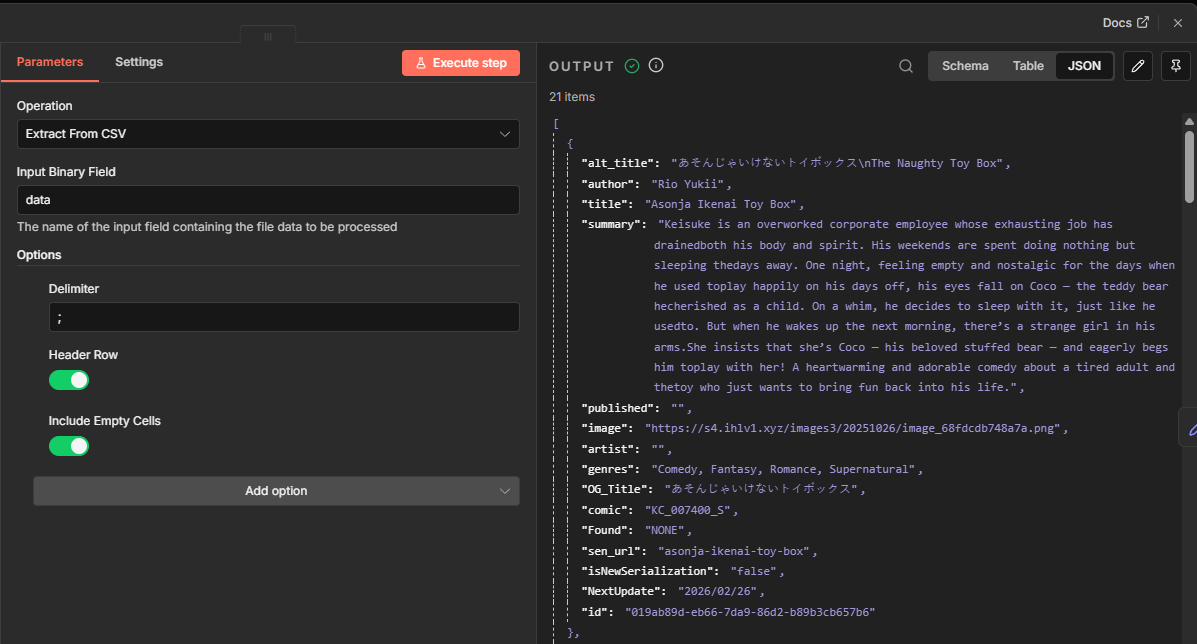Click the drag handle at panel top
1197x644 pixels.
coord(268,36)
